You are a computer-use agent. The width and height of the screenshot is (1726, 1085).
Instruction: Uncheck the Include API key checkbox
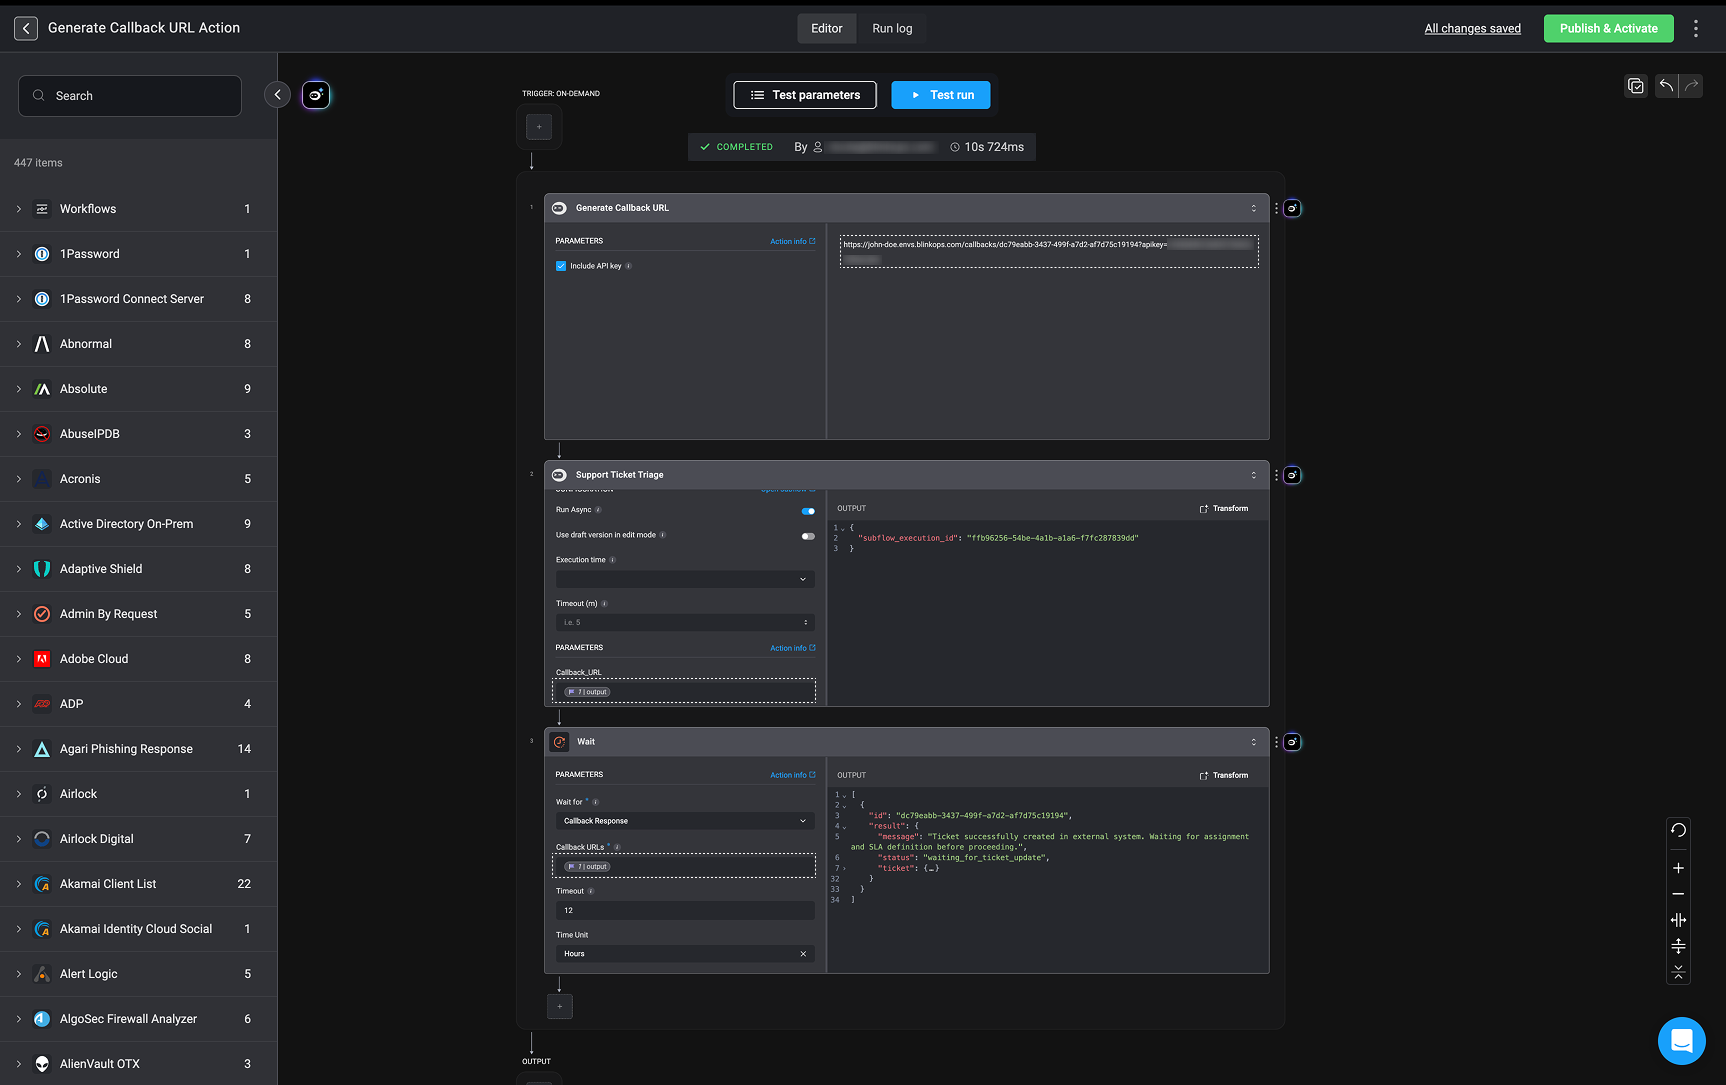[x=561, y=266]
